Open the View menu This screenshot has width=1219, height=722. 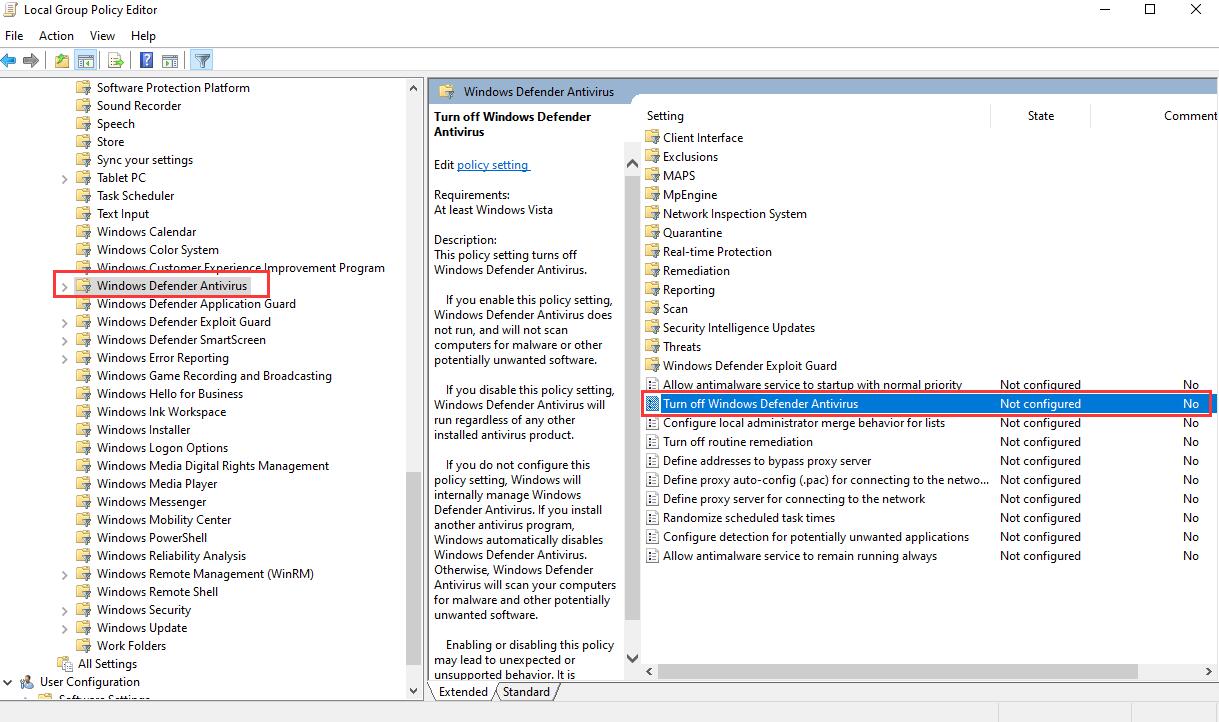pyautogui.click(x=103, y=36)
